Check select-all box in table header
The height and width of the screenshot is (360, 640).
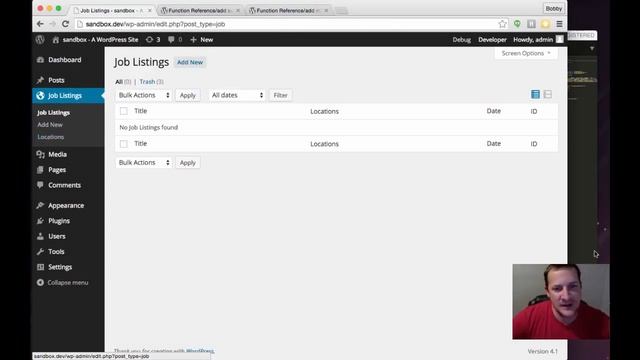coord(124,111)
